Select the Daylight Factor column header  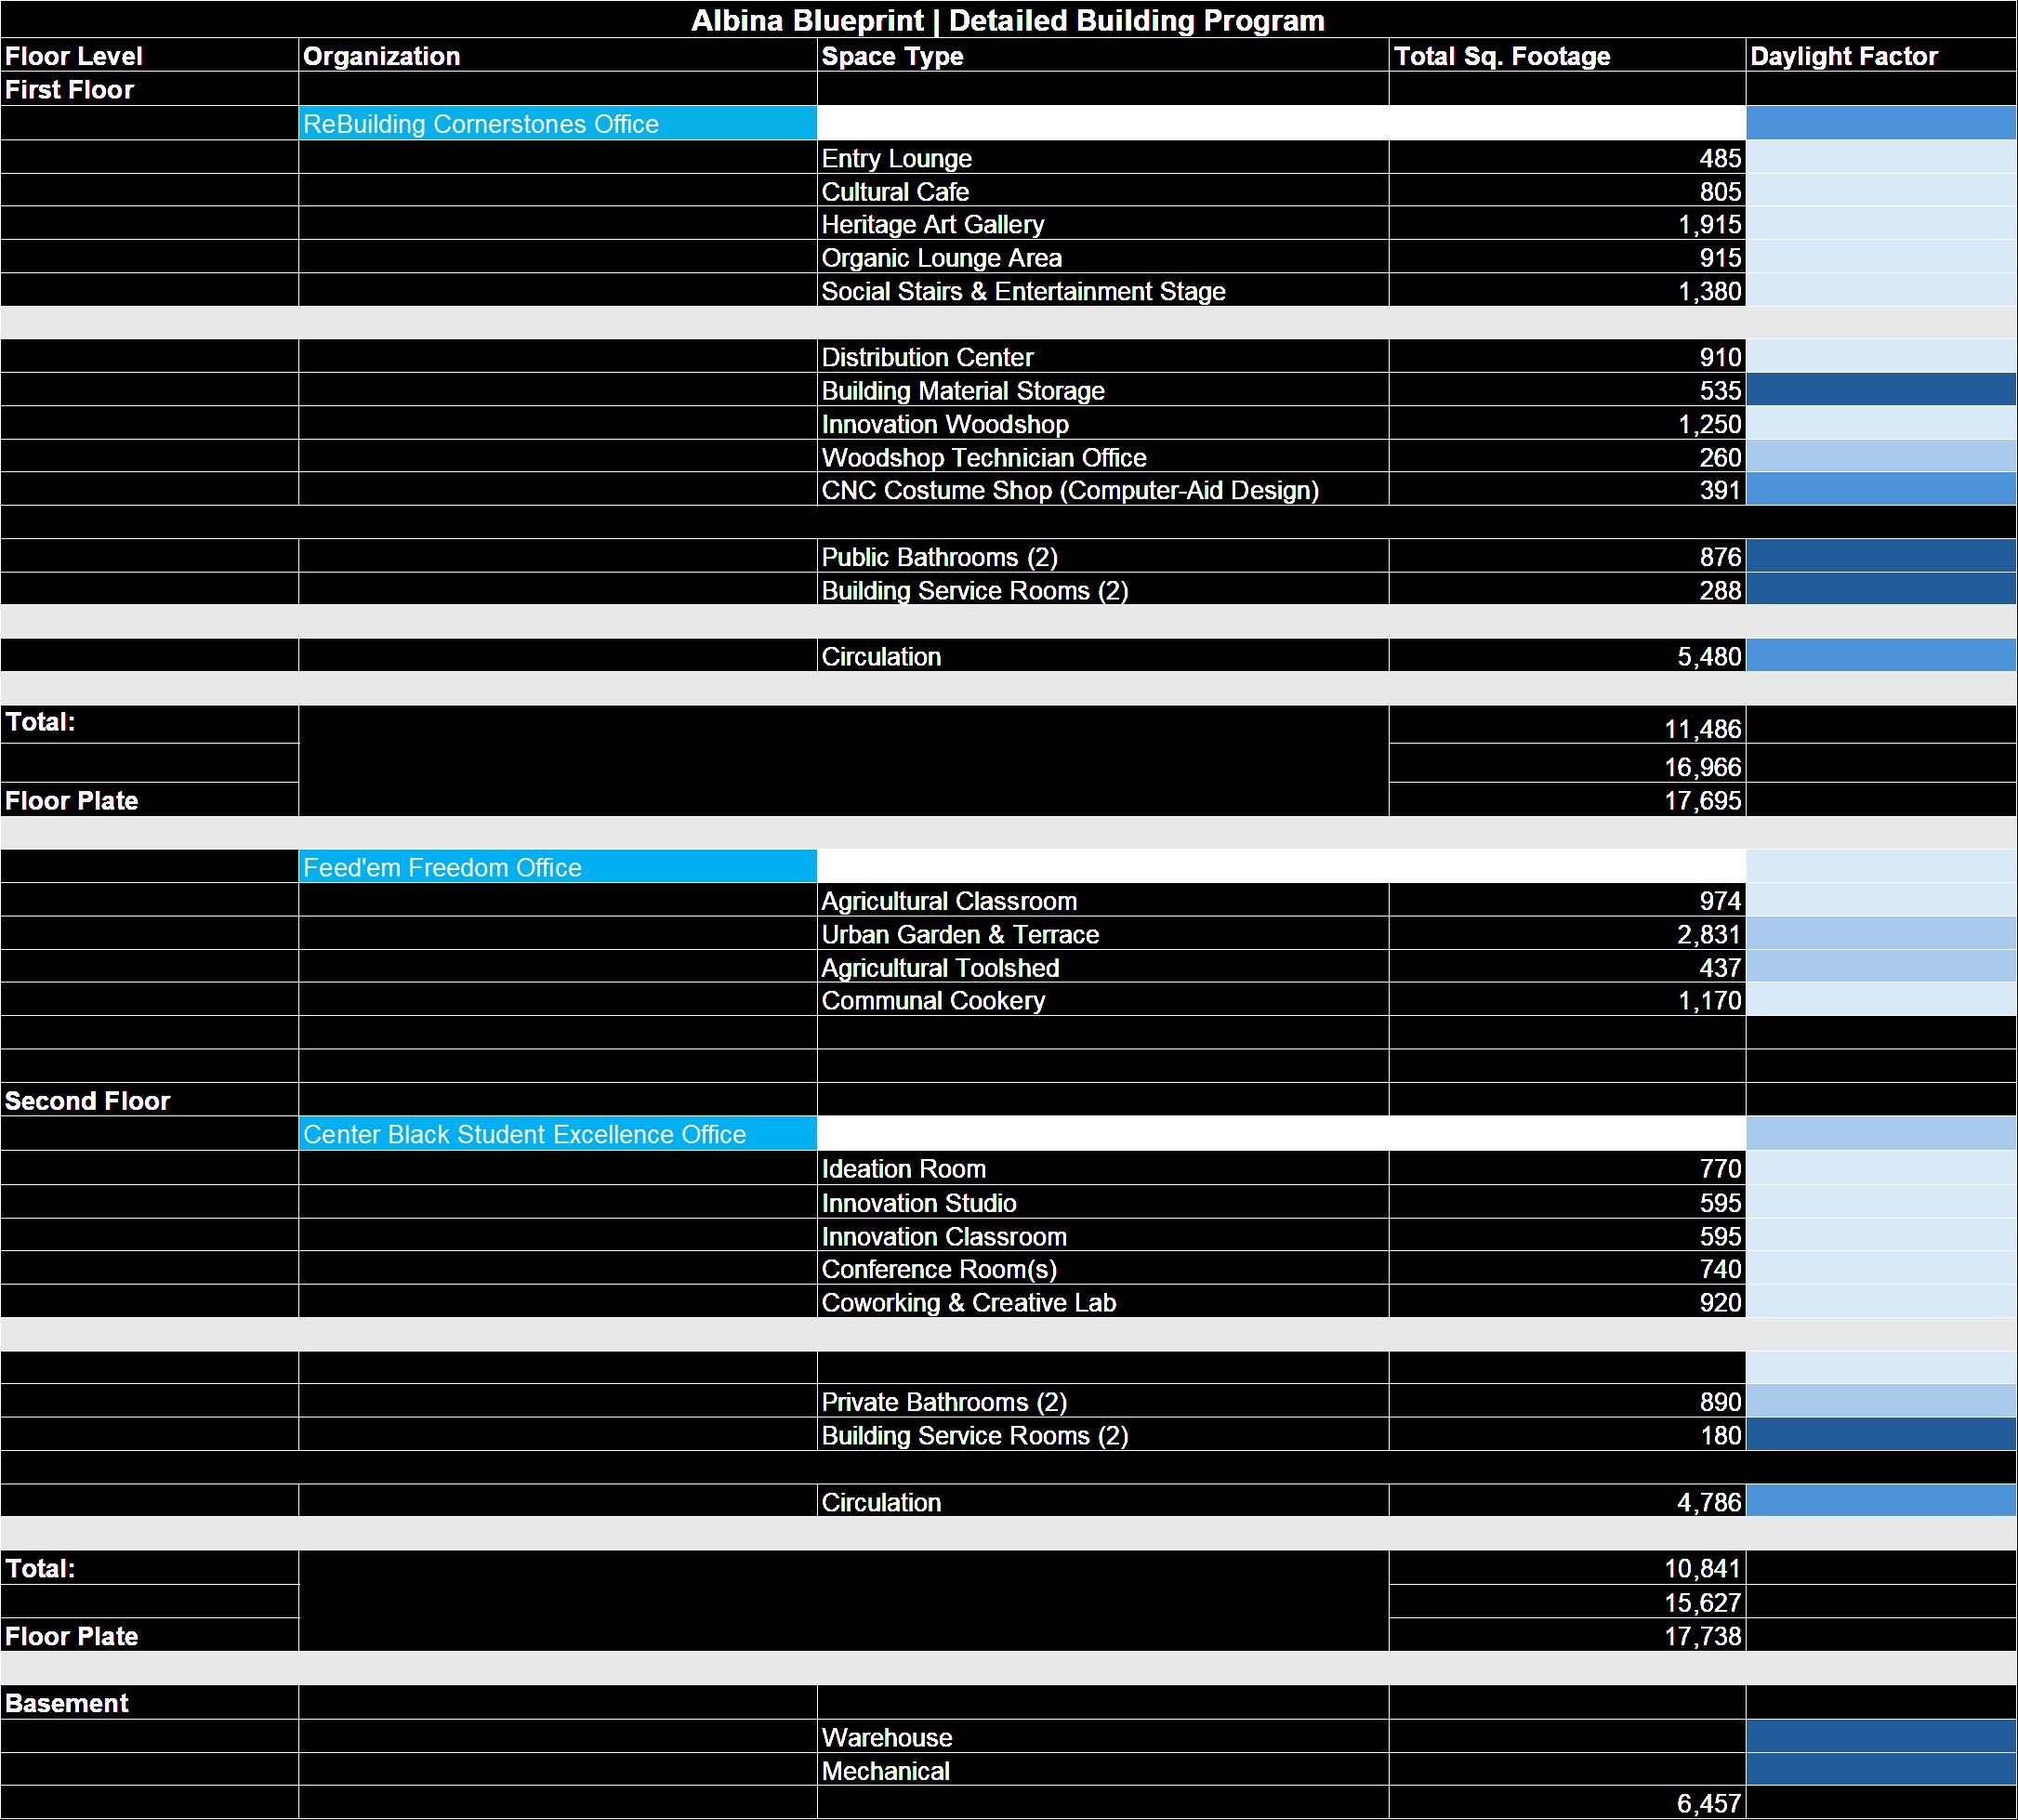pyautogui.click(x=1880, y=56)
